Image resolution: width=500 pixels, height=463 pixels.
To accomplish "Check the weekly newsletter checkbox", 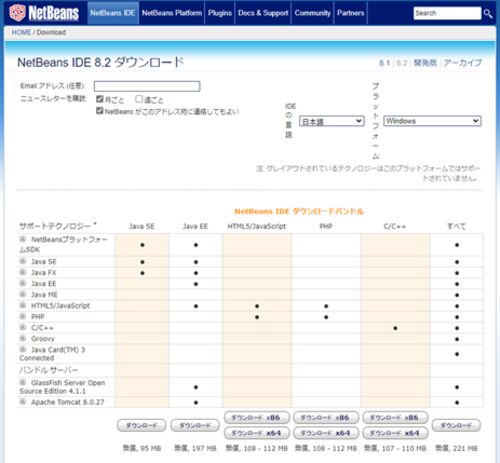I will 139,99.
